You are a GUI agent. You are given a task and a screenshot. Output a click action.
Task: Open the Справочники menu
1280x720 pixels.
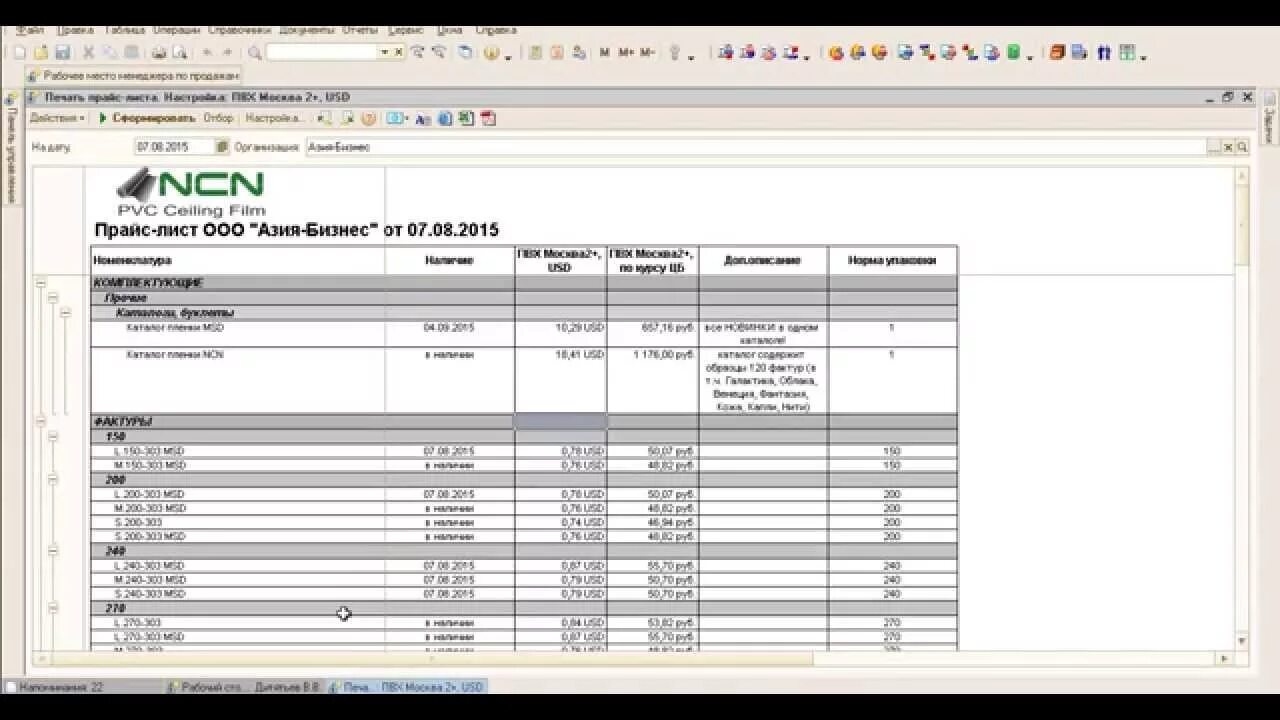point(238,30)
